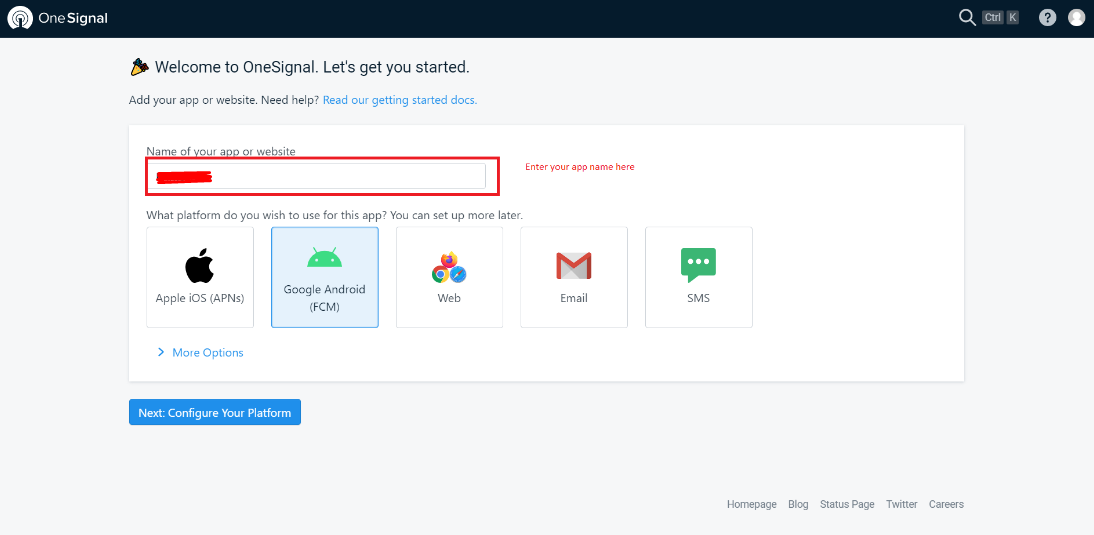Open the help question mark icon
Image resolution: width=1094 pixels, height=535 pixels.
(x=1047, y=17)
